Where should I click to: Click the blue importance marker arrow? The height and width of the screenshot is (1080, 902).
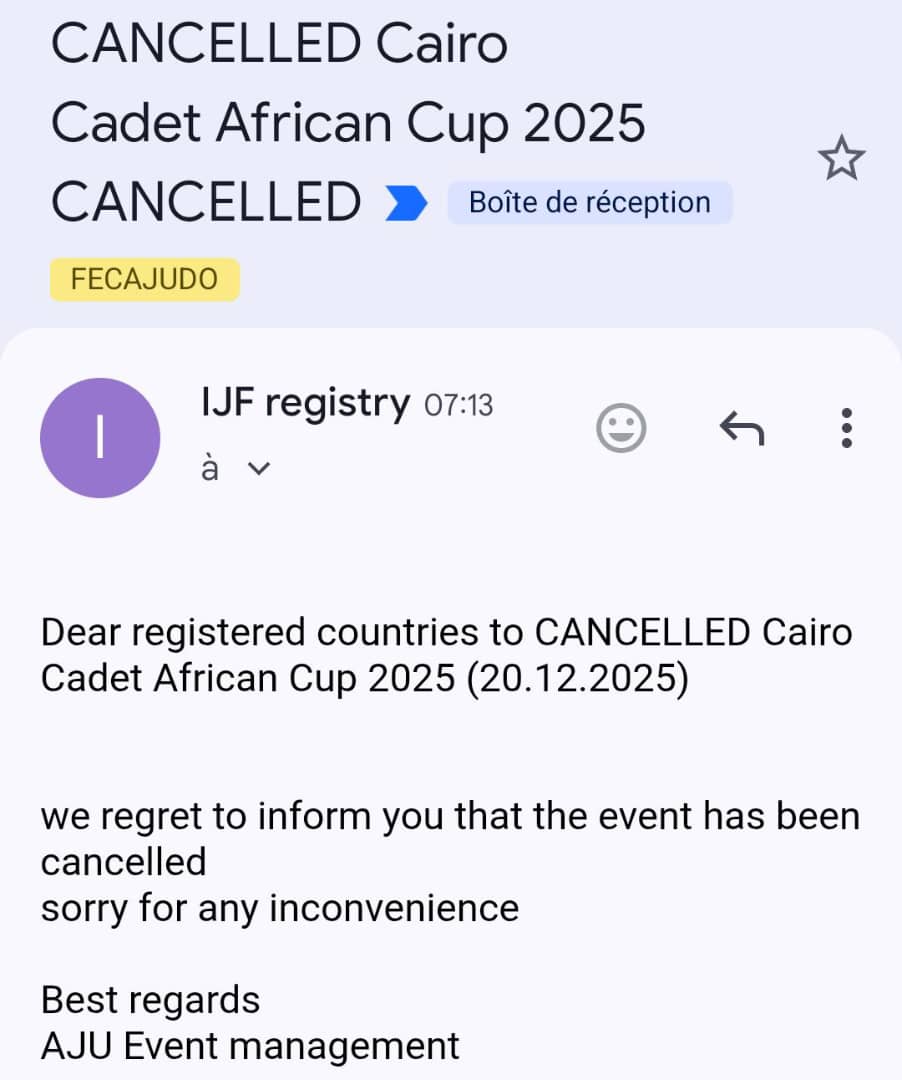pyautogui.click(x=406, y=203)
